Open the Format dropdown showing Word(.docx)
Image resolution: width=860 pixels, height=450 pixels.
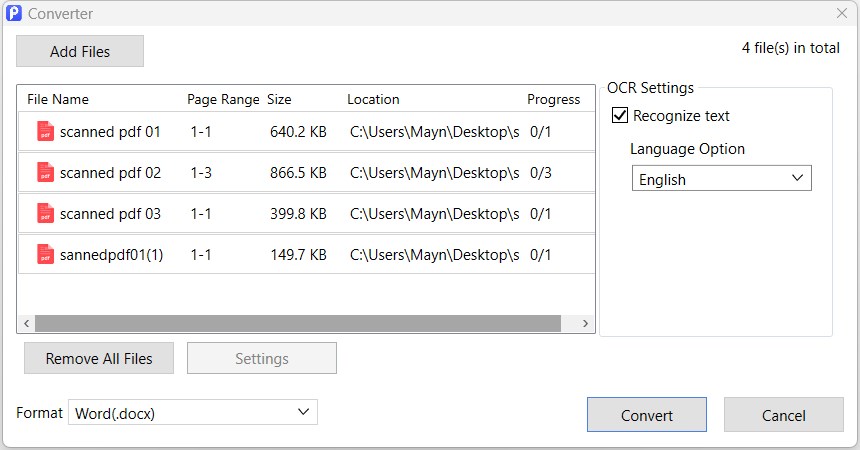pos(192,412)
